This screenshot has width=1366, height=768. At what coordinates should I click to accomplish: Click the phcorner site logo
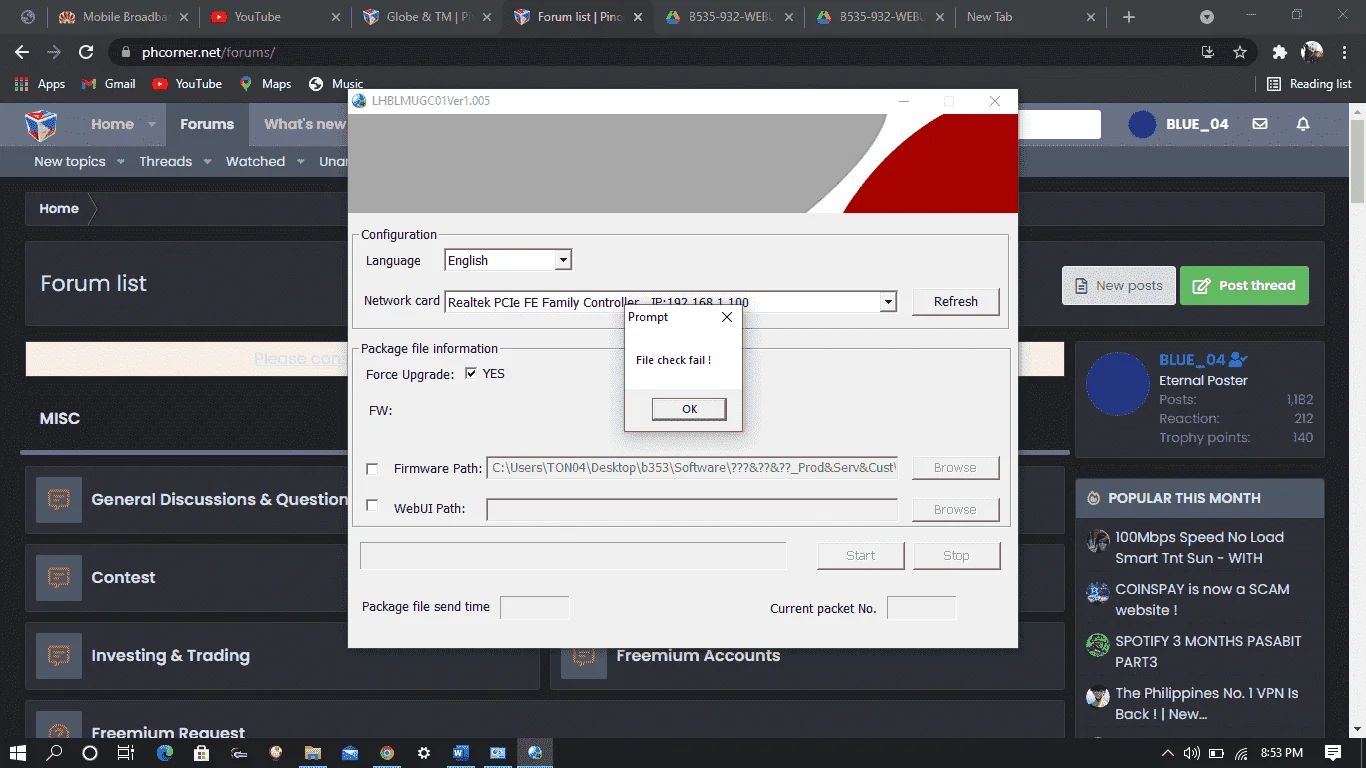pos(41,125)
